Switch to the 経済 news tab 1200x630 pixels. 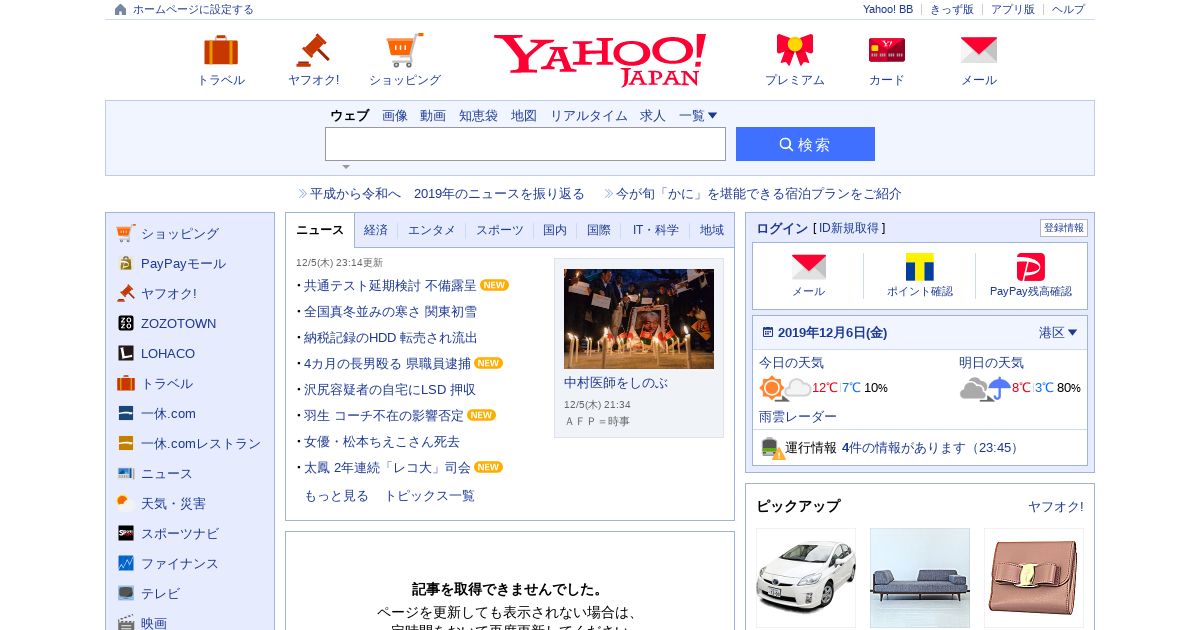(376, 230)
